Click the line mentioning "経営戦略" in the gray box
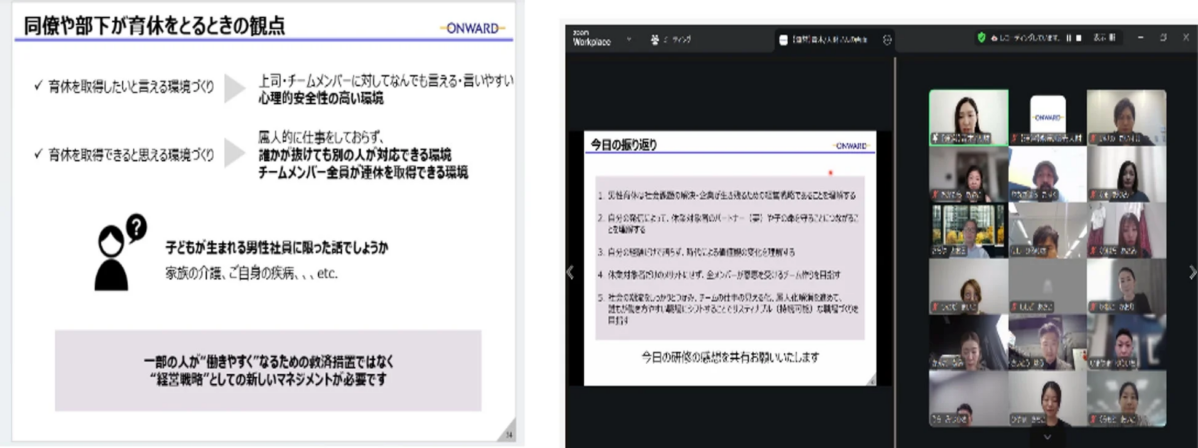The image size is (1198, 448). click(268, 378)
